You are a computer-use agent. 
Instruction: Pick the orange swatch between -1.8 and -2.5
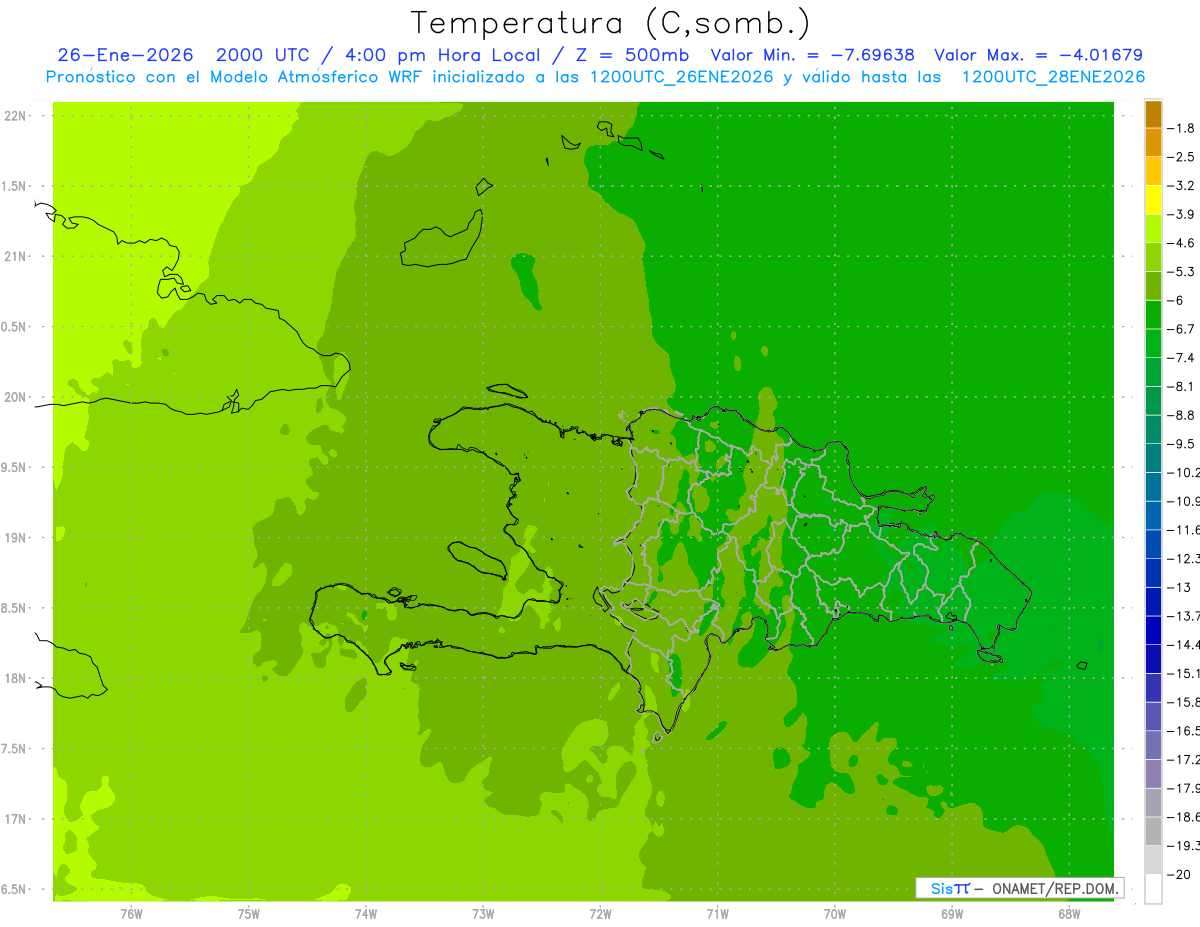[1153, 143]
